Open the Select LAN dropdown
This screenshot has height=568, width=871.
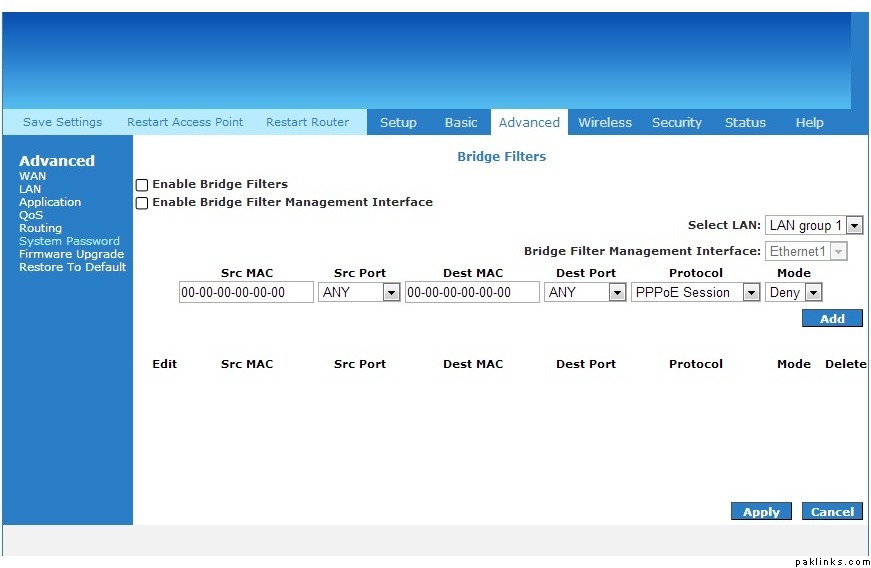click(814, 226)
